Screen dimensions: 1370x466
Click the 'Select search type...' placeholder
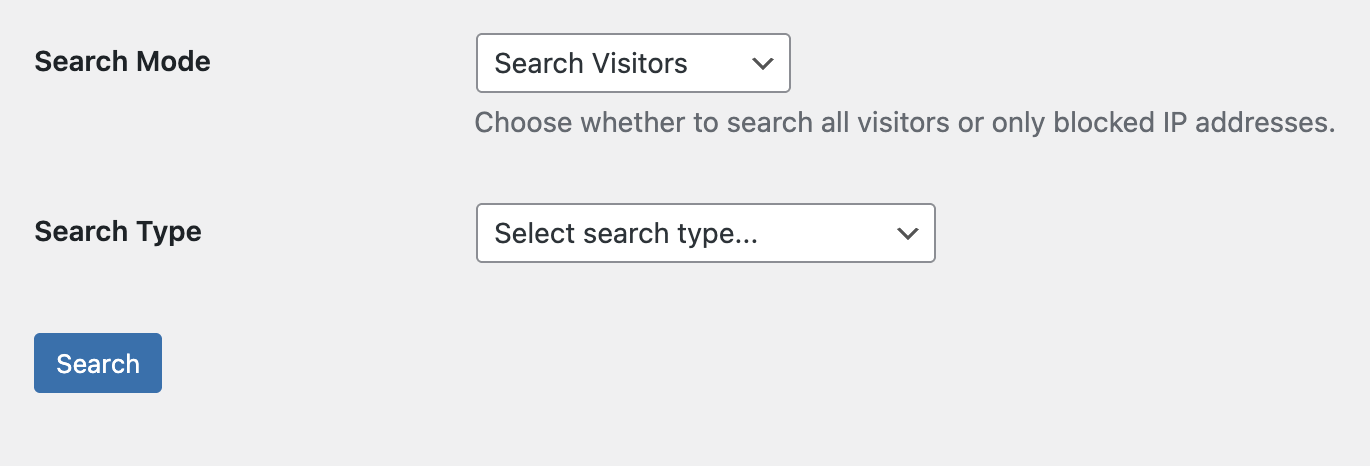tap(626, 234)
